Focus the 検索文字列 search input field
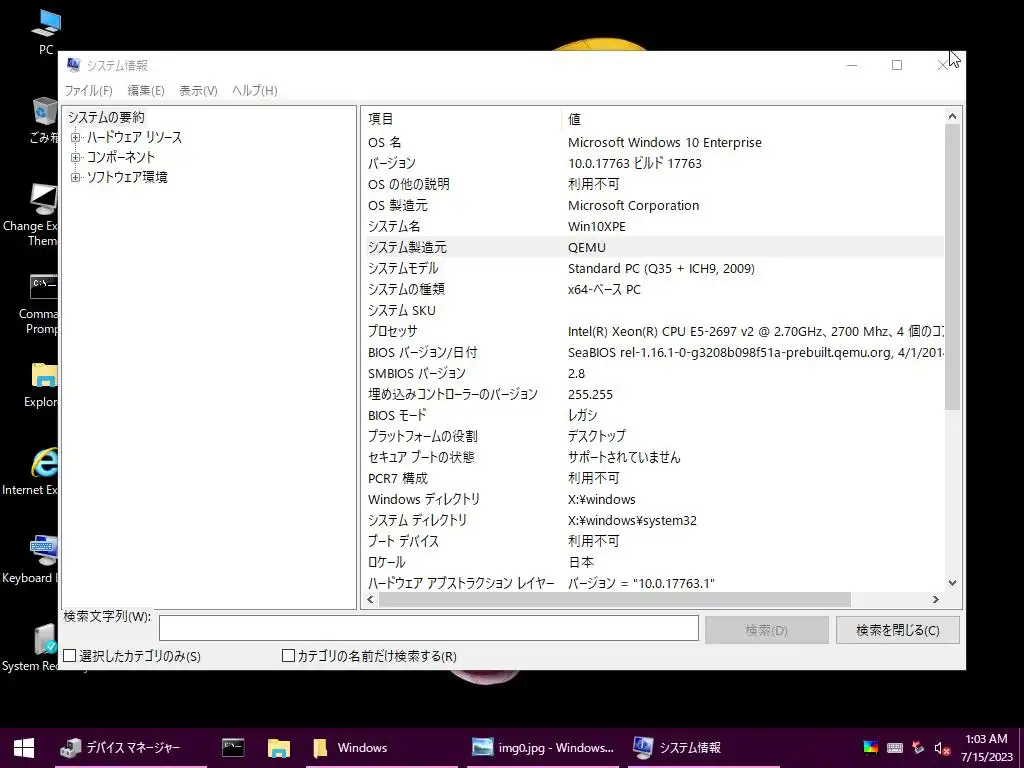The image size is (1024, 768). [x=428, y=629]
